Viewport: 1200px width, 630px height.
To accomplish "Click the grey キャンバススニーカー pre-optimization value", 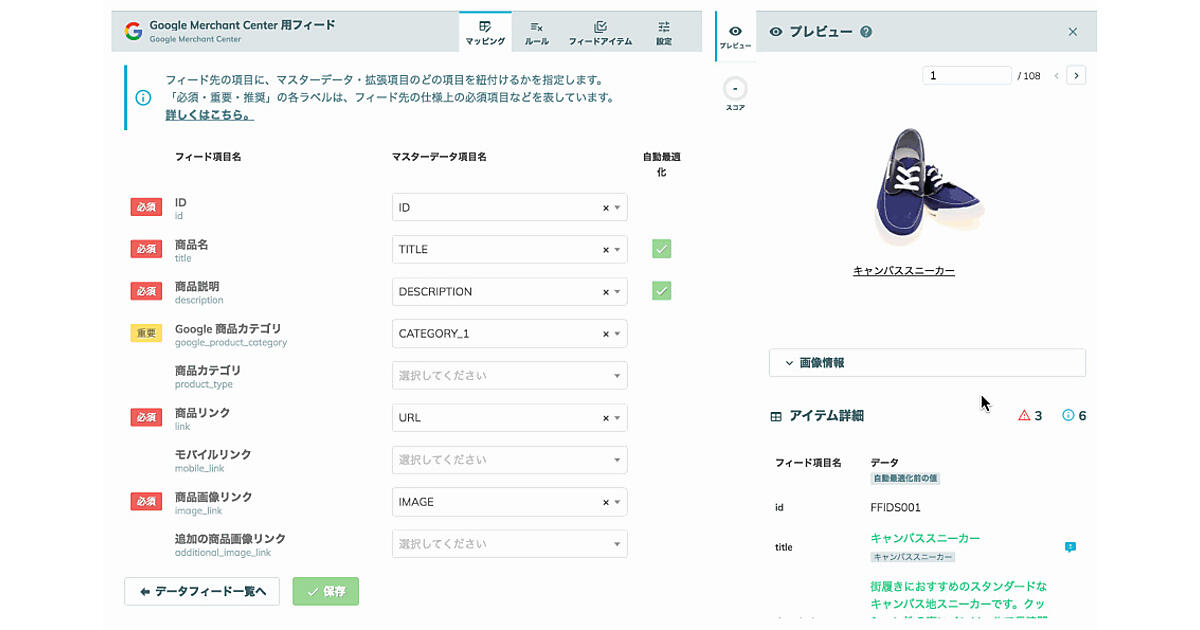I will click(x=913, y=557).
